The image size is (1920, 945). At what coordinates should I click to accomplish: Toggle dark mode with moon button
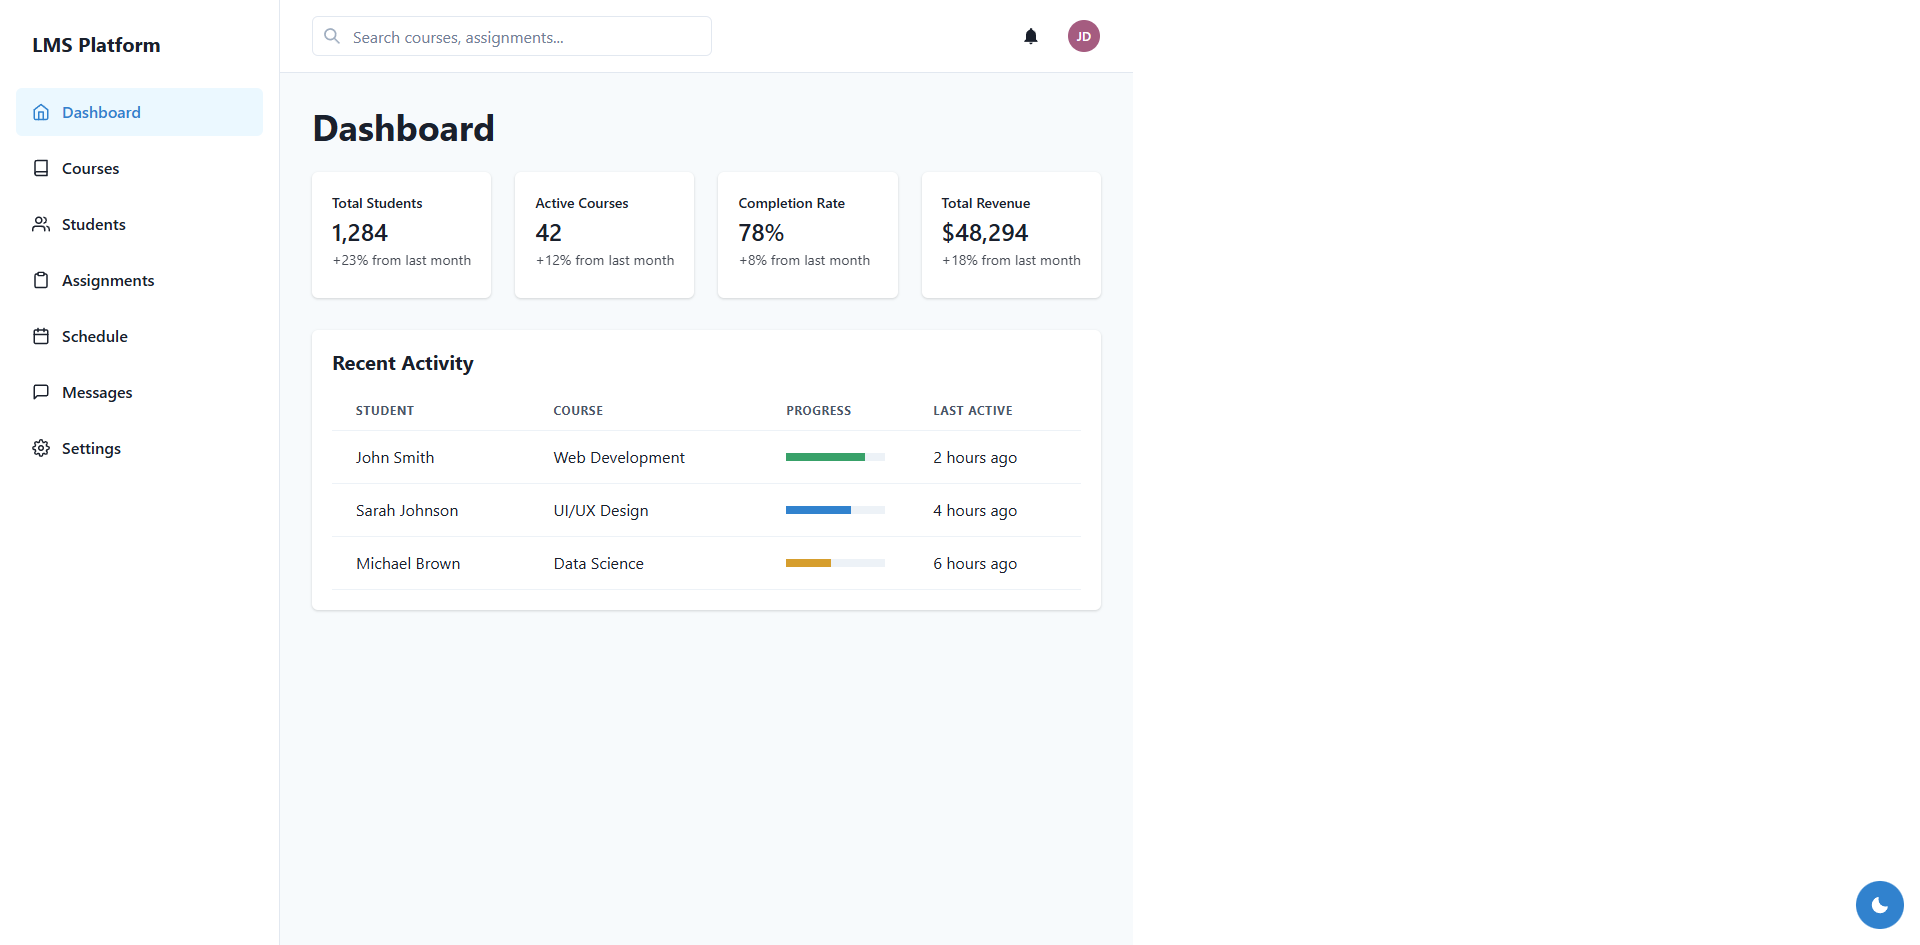click(x=1879, y=905)
